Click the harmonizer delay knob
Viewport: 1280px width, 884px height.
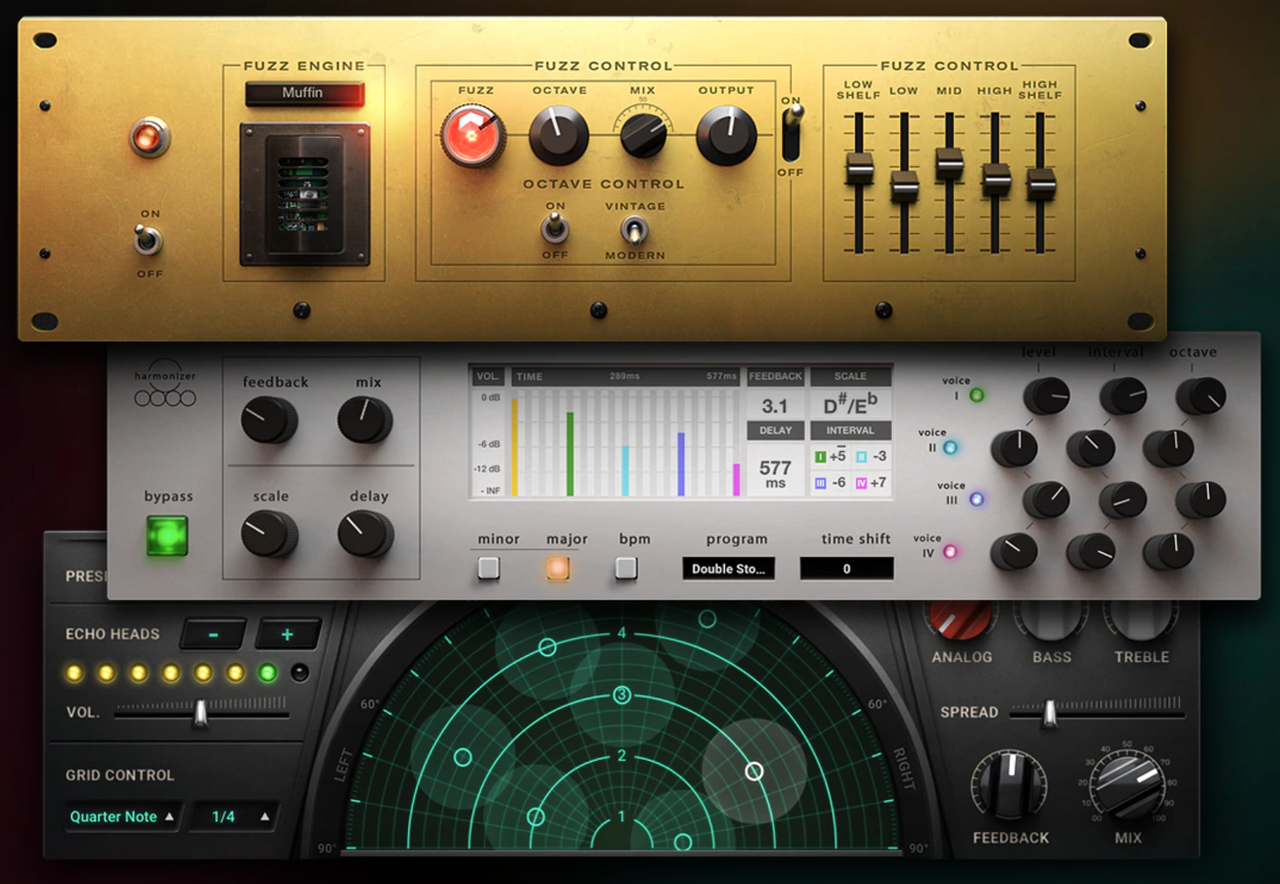coord(365,533)
